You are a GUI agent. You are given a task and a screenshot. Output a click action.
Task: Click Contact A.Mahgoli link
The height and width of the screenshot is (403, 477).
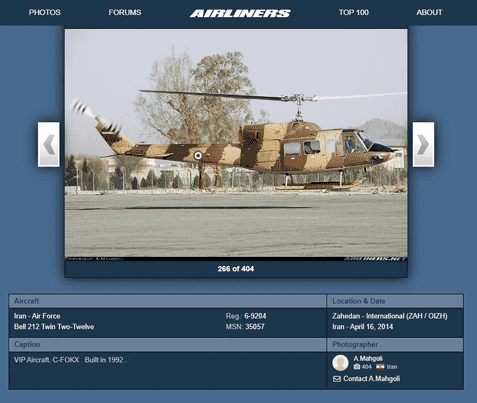372,379
